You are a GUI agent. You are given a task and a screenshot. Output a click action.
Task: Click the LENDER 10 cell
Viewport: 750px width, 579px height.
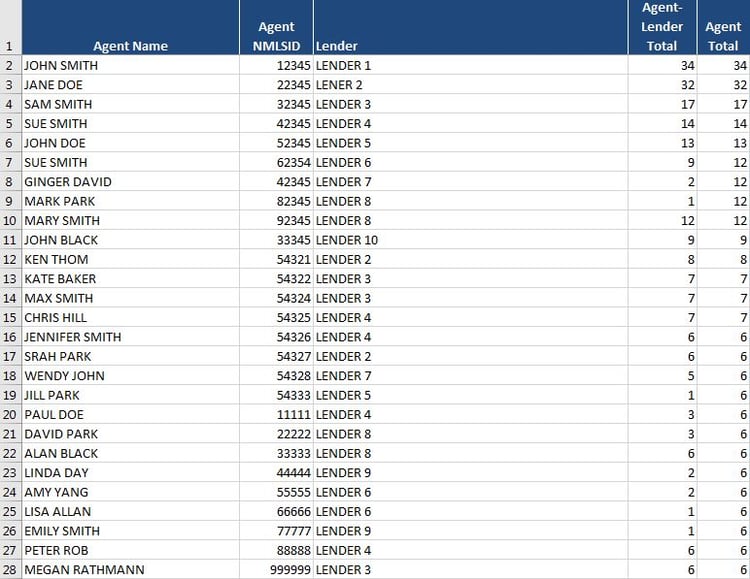[x=470, y=240]
